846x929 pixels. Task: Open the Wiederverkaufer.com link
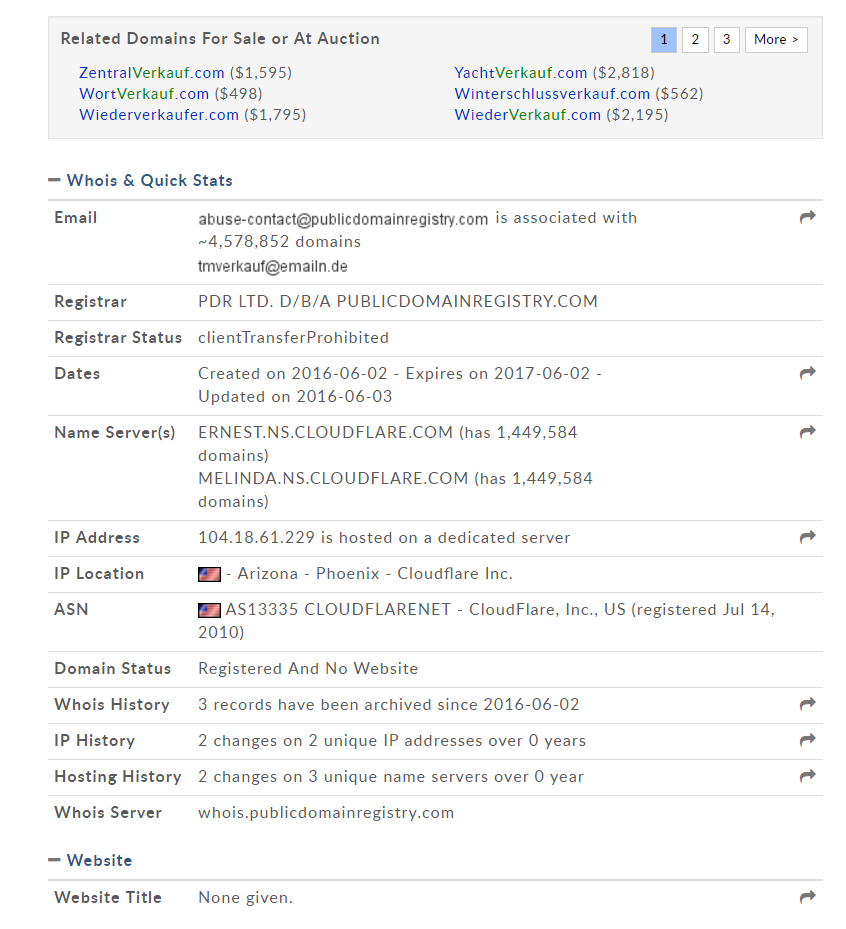(159, 115)
